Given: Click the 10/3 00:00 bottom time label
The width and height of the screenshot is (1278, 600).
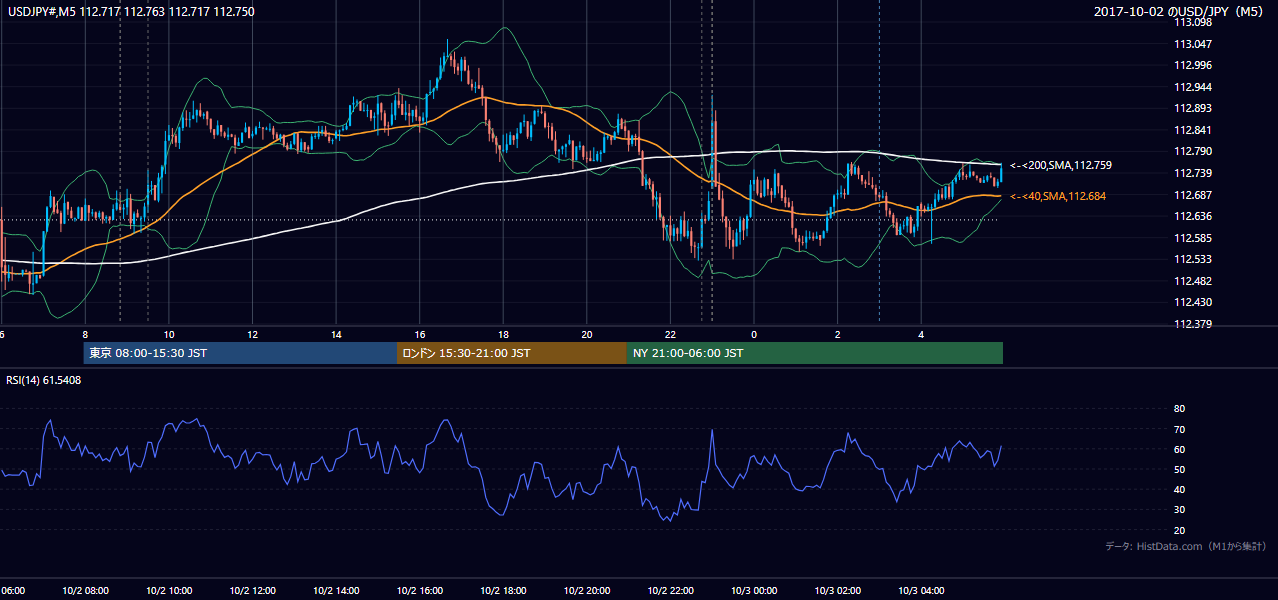Looking at the screenshot, I should 754,591.
